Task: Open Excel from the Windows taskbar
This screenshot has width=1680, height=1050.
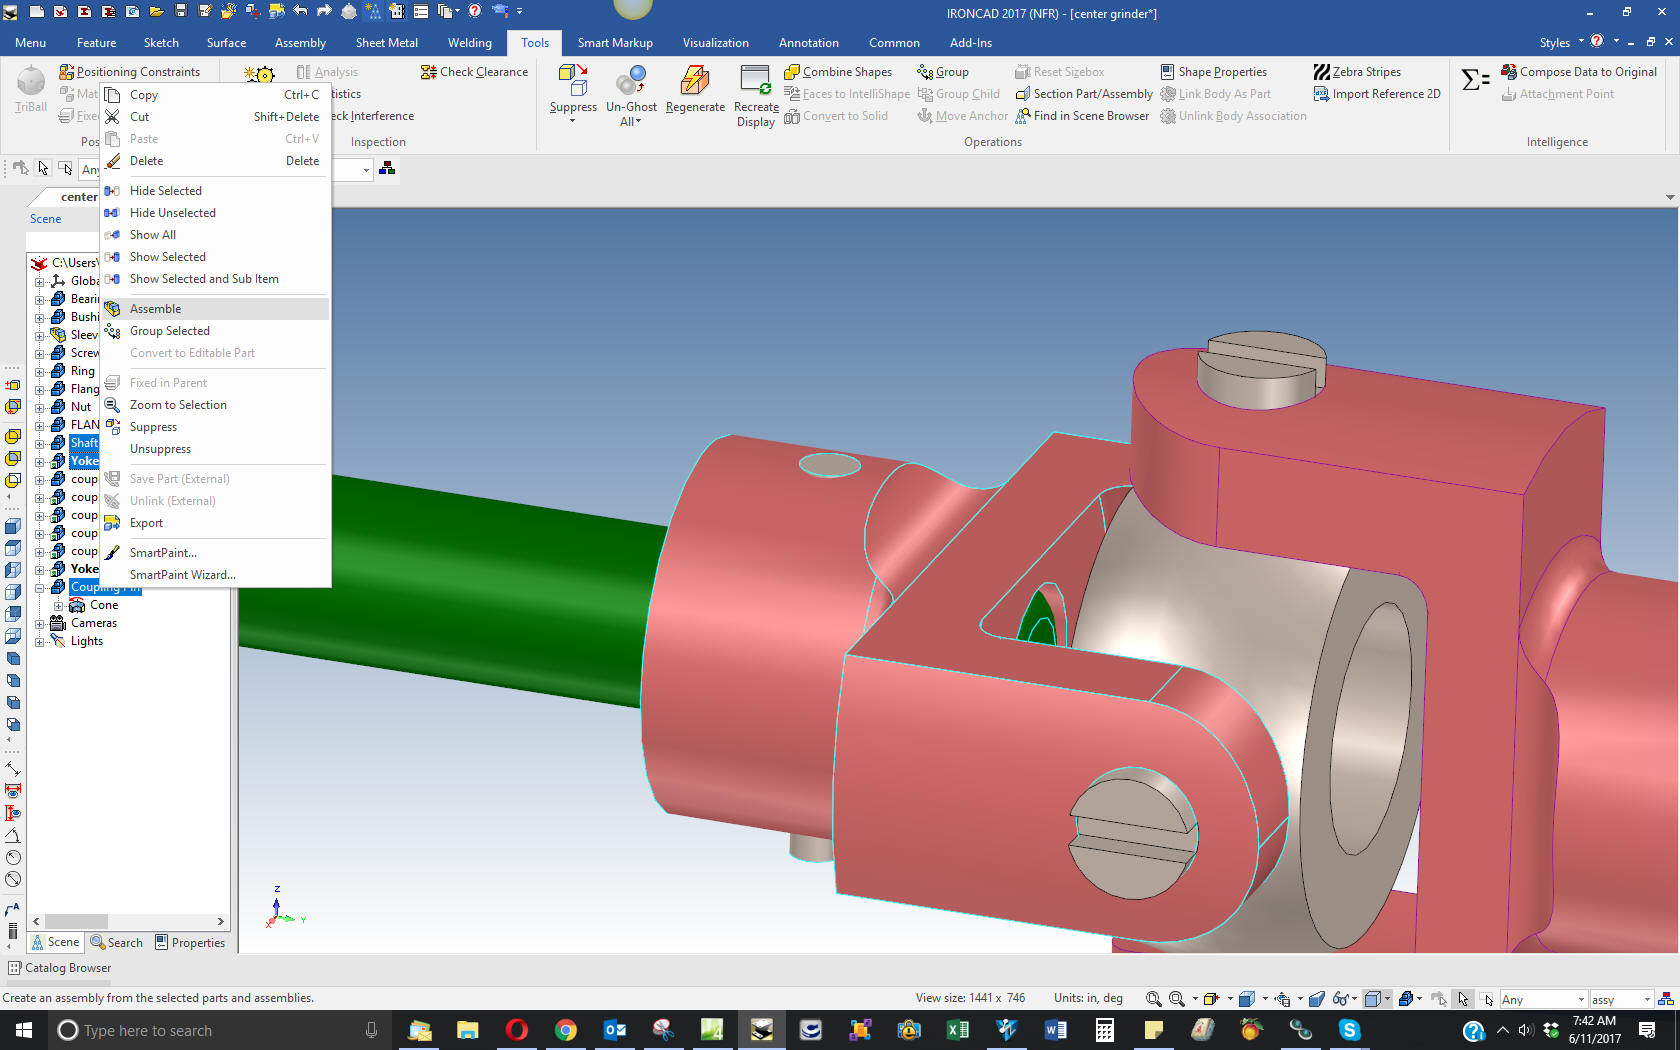Action: pyautogui.click(x=957, y=1030)
